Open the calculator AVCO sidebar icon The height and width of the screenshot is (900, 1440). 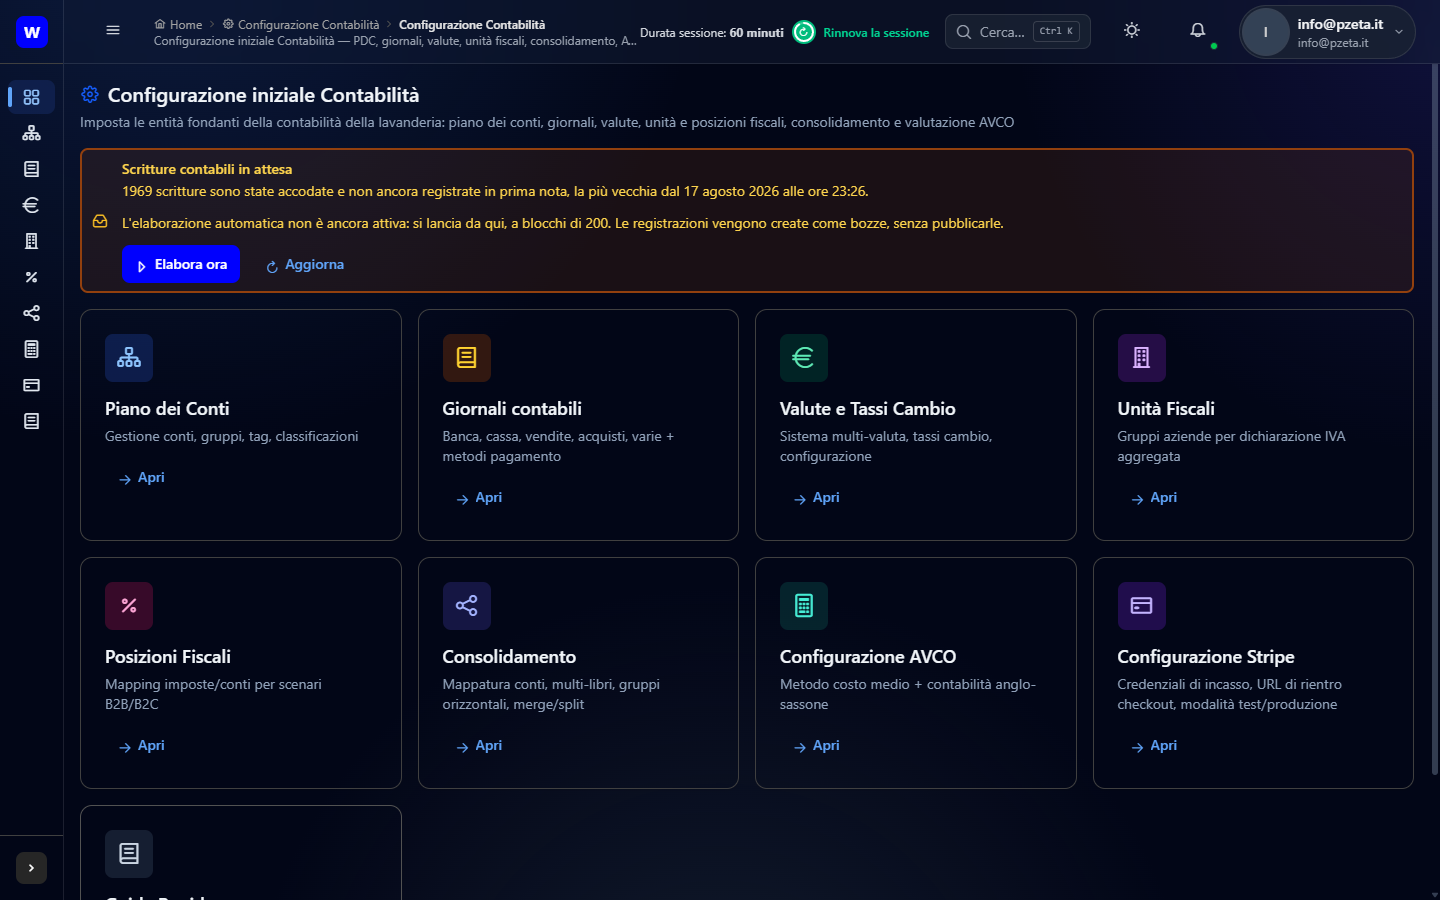tap(32, 349)
